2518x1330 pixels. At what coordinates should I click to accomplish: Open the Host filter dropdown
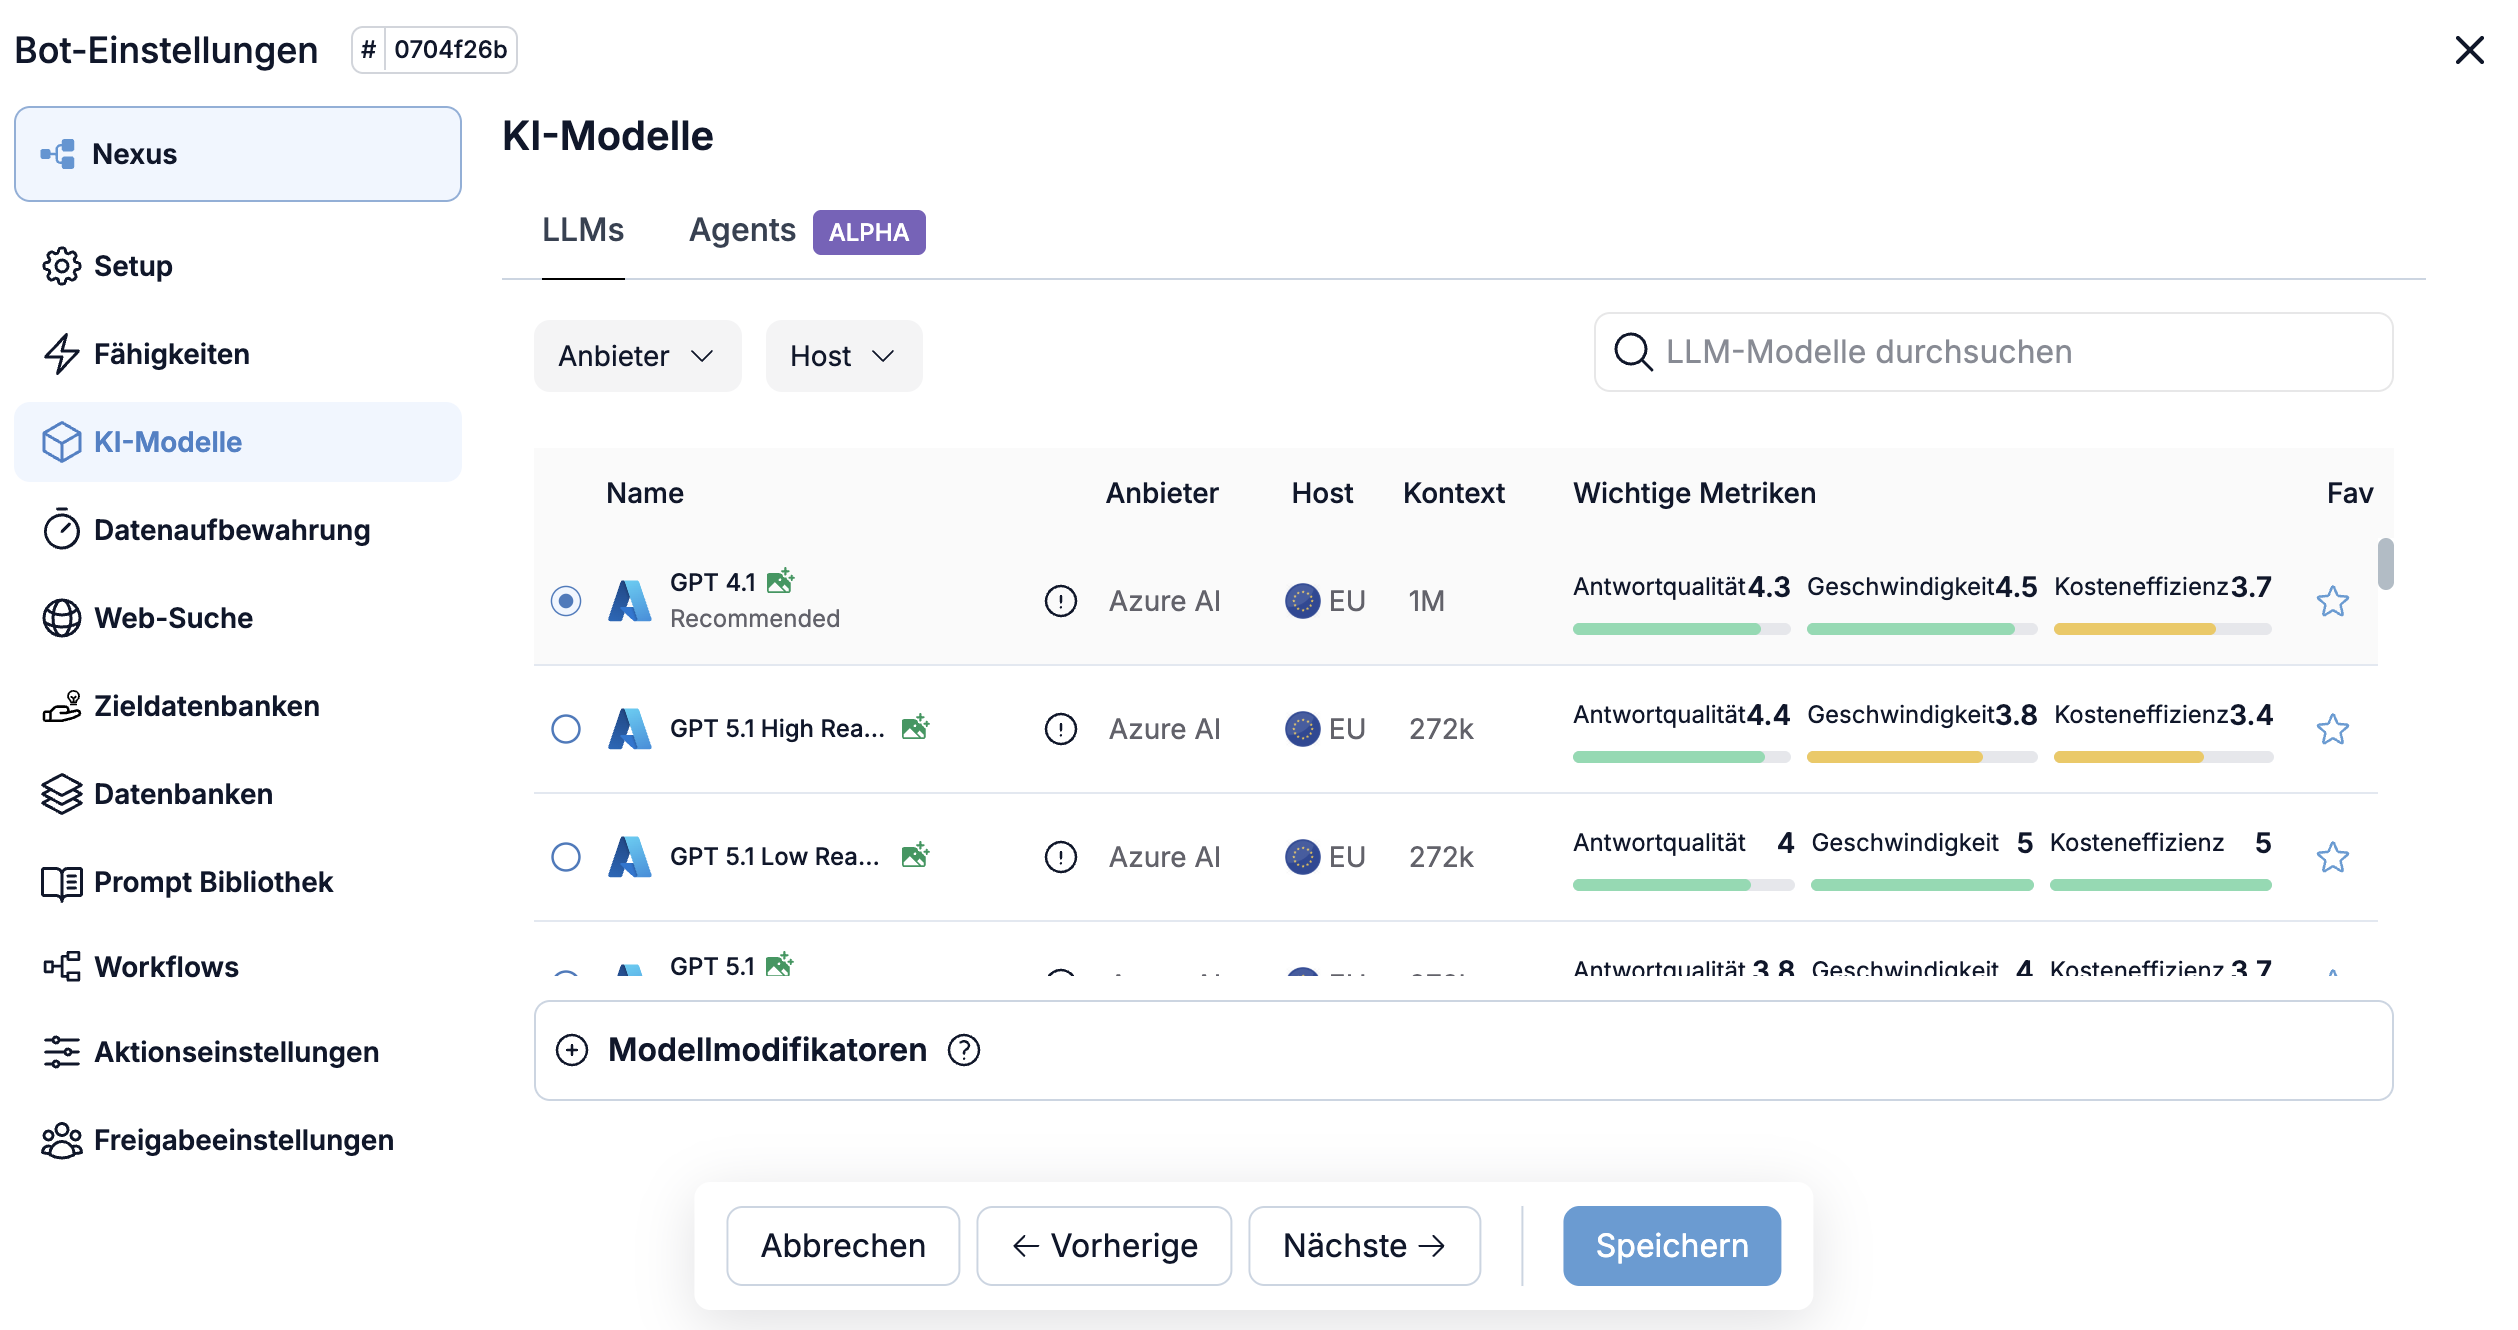click(842, 356)
